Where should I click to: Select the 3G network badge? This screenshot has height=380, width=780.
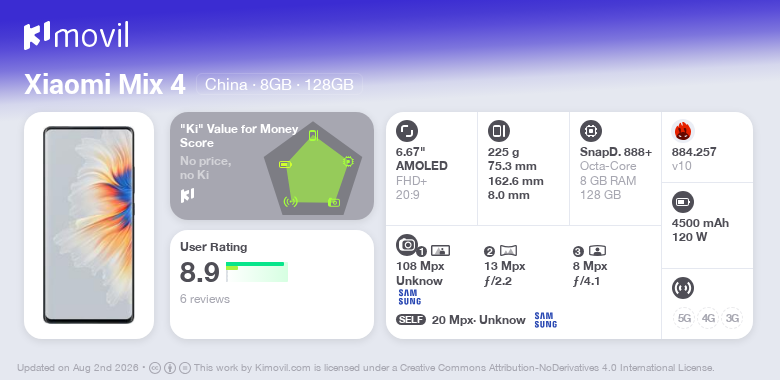(732, 318)
